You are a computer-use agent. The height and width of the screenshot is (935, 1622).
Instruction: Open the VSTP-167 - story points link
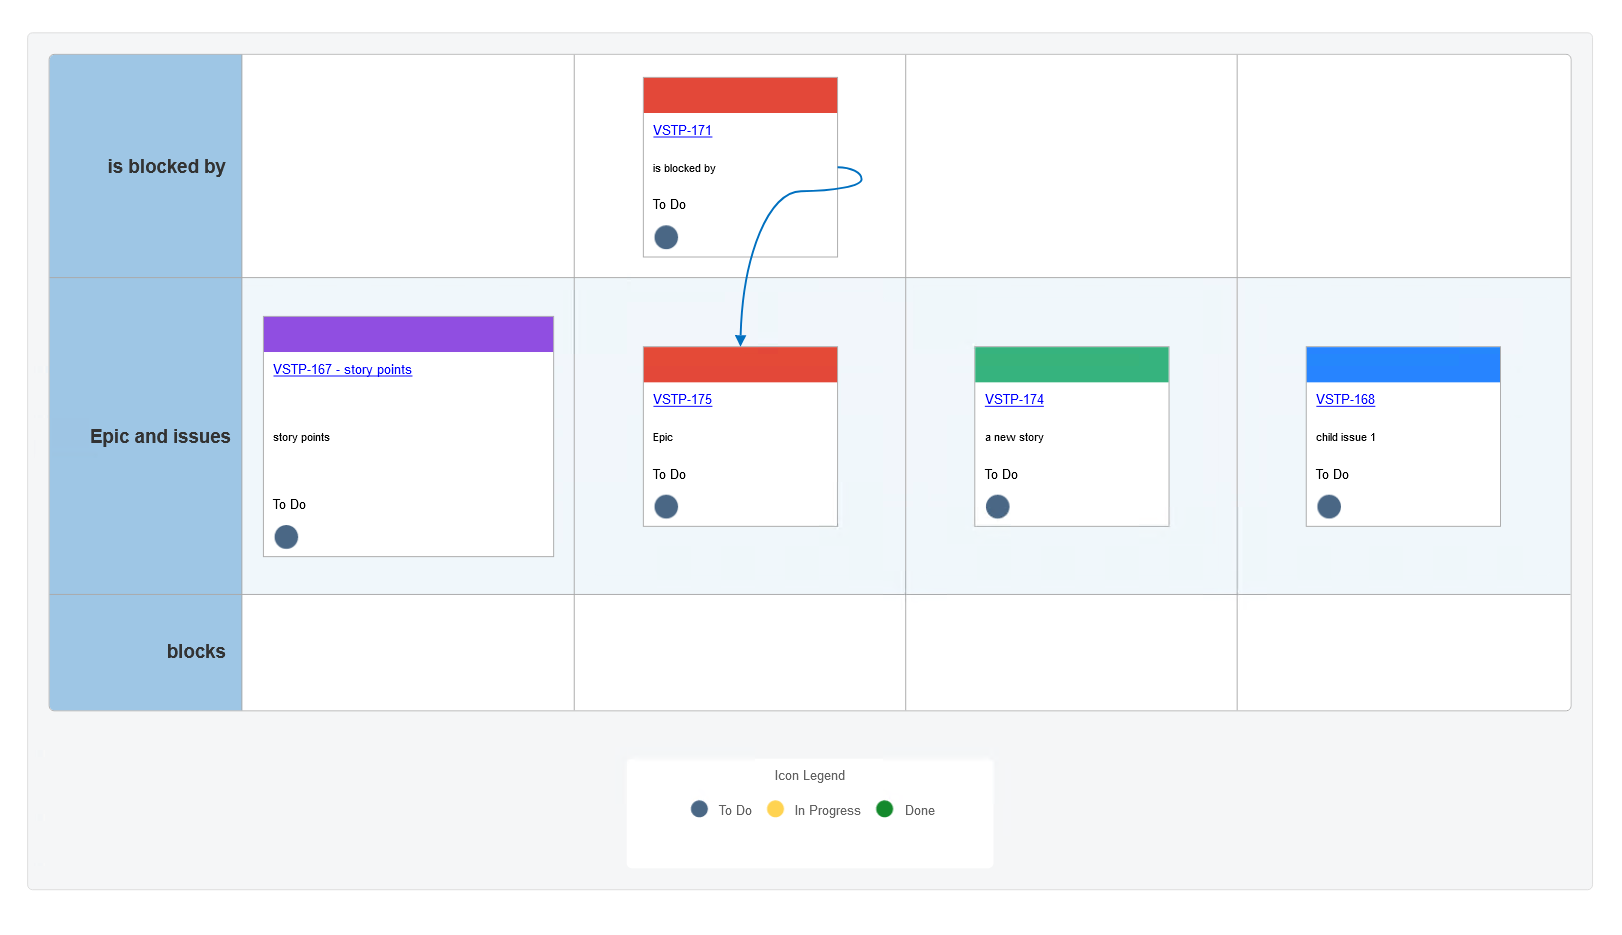click(342, 369)
